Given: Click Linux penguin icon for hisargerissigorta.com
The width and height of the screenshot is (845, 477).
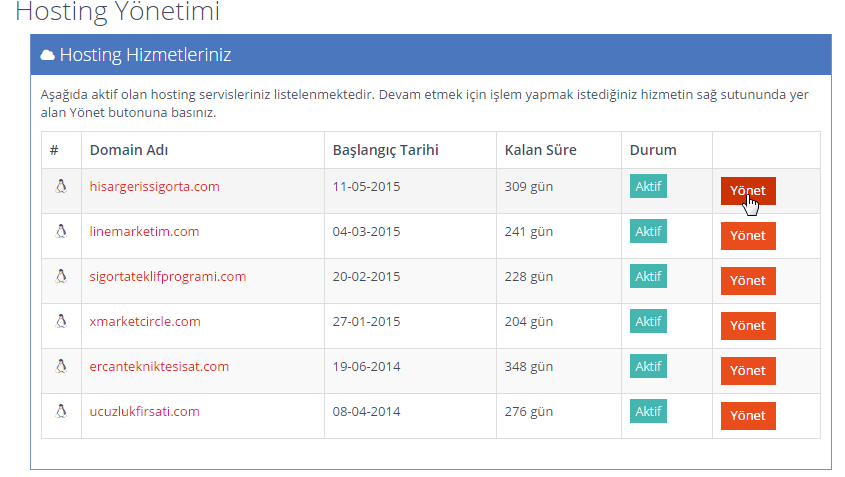Looking at the screenshot, I should [61, 186].
